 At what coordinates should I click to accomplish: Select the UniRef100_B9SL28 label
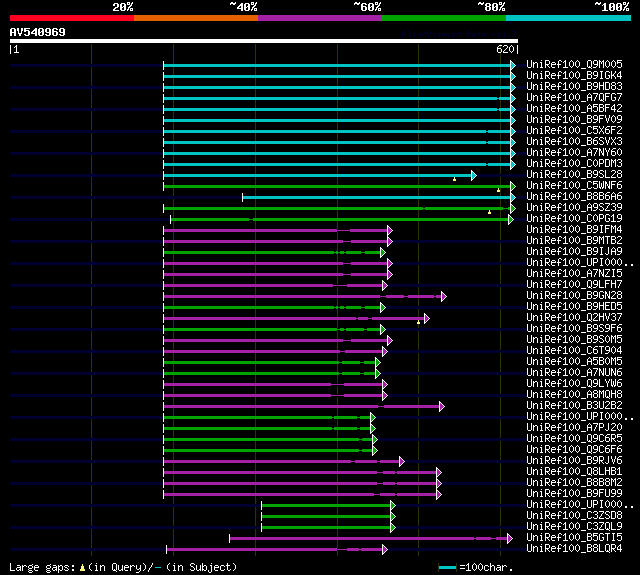click(574, 175)
